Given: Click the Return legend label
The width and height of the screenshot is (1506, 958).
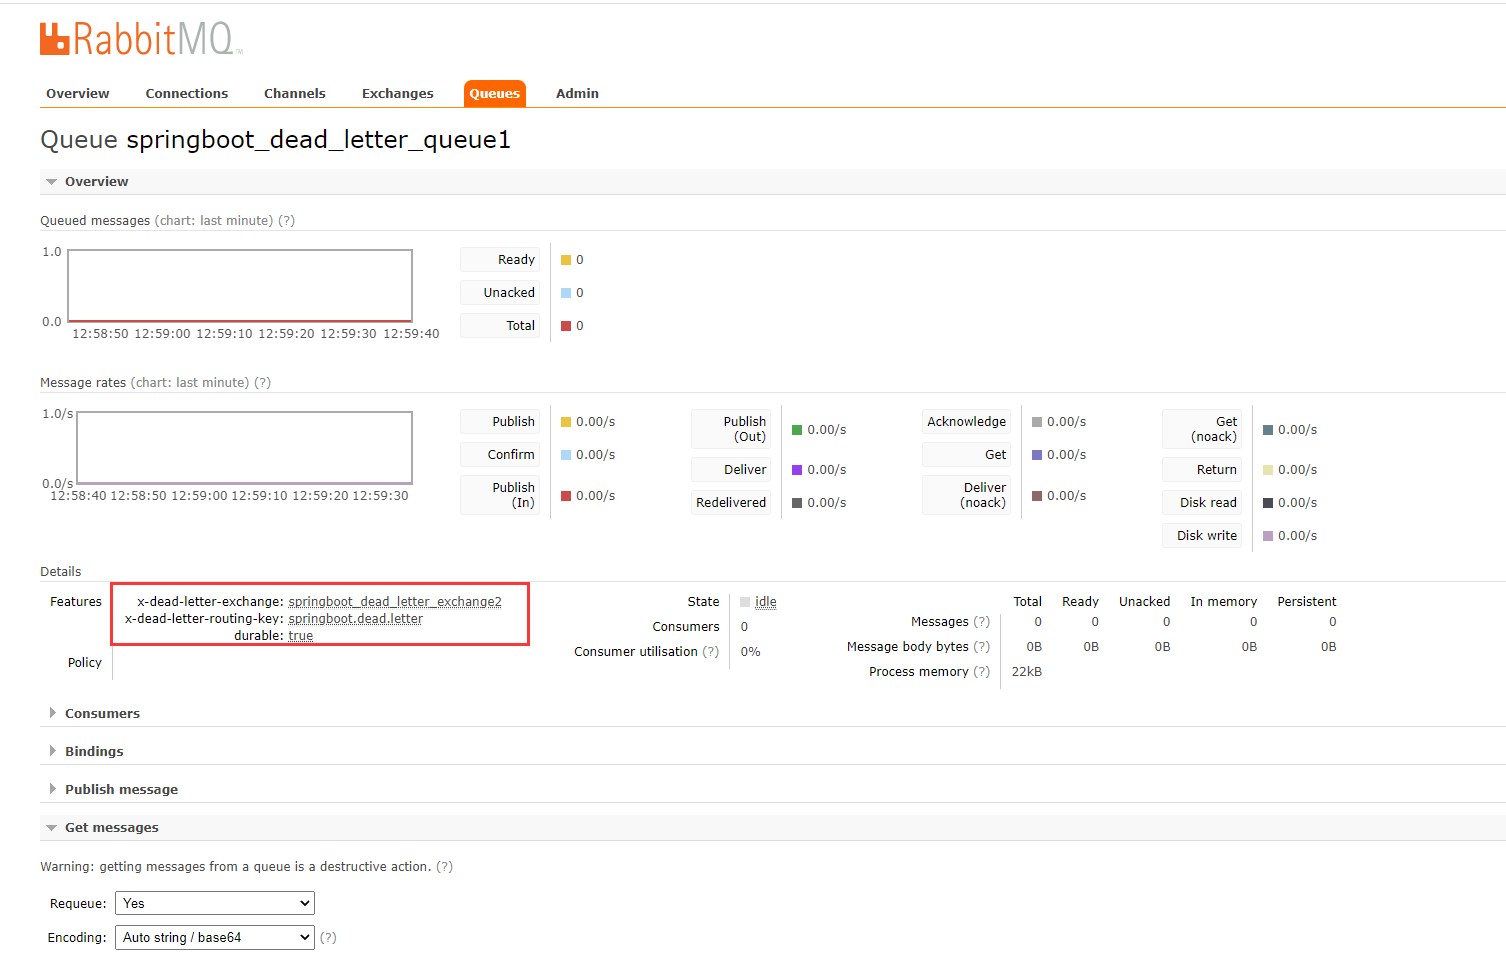Looking at the screenshot, I should pyautogui.click(x=1202, y=469).
